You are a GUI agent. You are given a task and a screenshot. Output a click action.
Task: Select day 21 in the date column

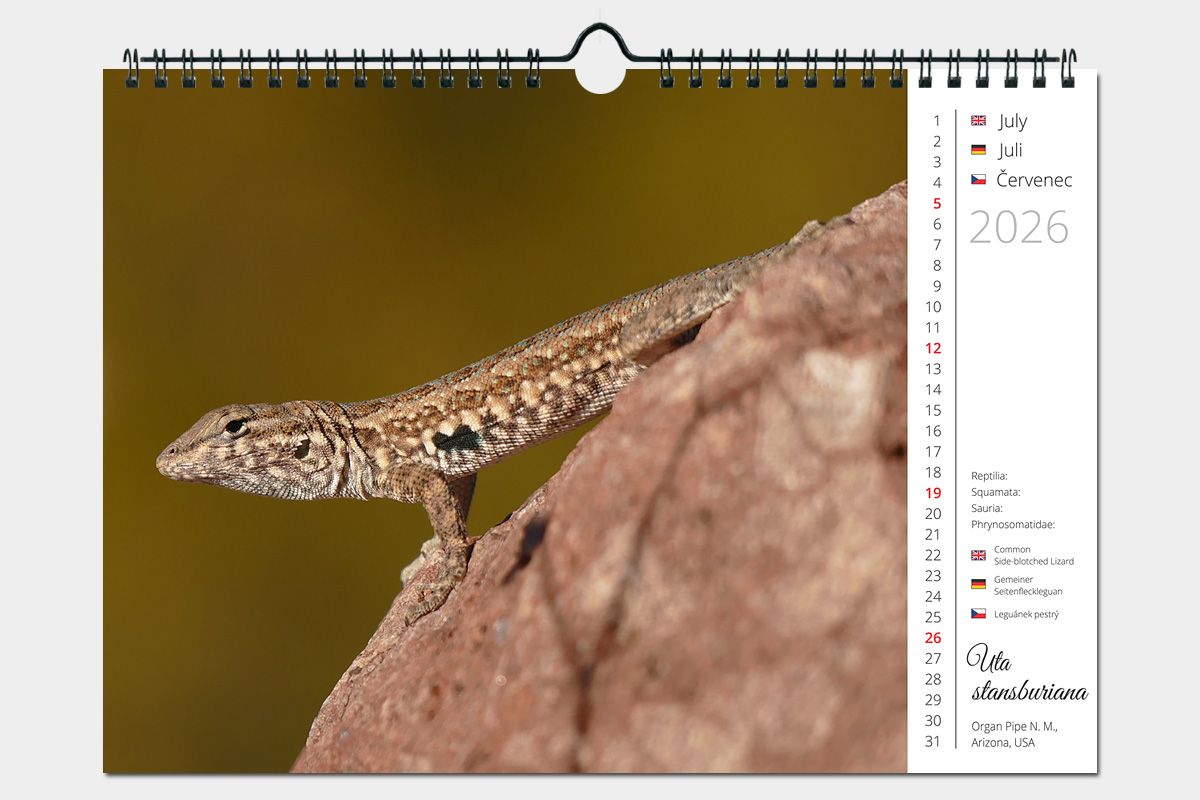(933, 534)
